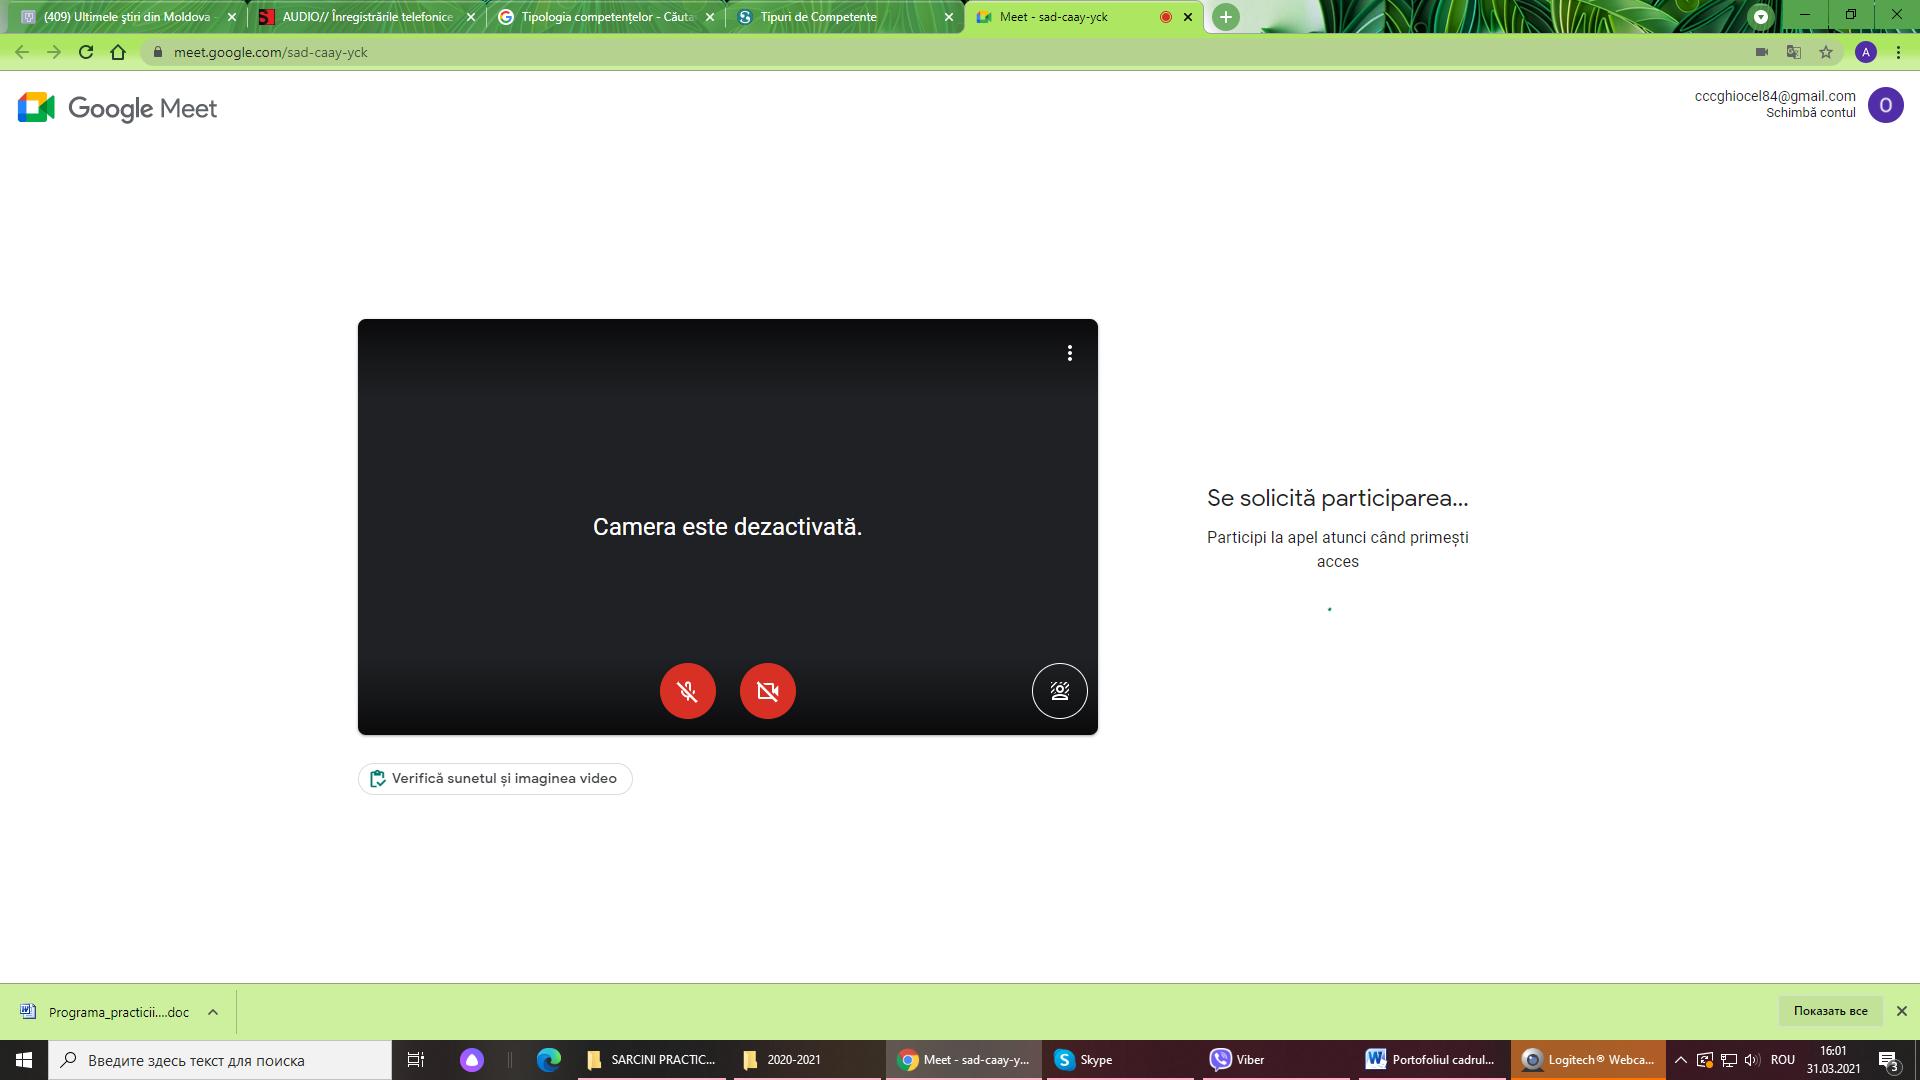
Task: Open three-dot options in video preview
Action: pyautogui.click(x=1070, y=353)
